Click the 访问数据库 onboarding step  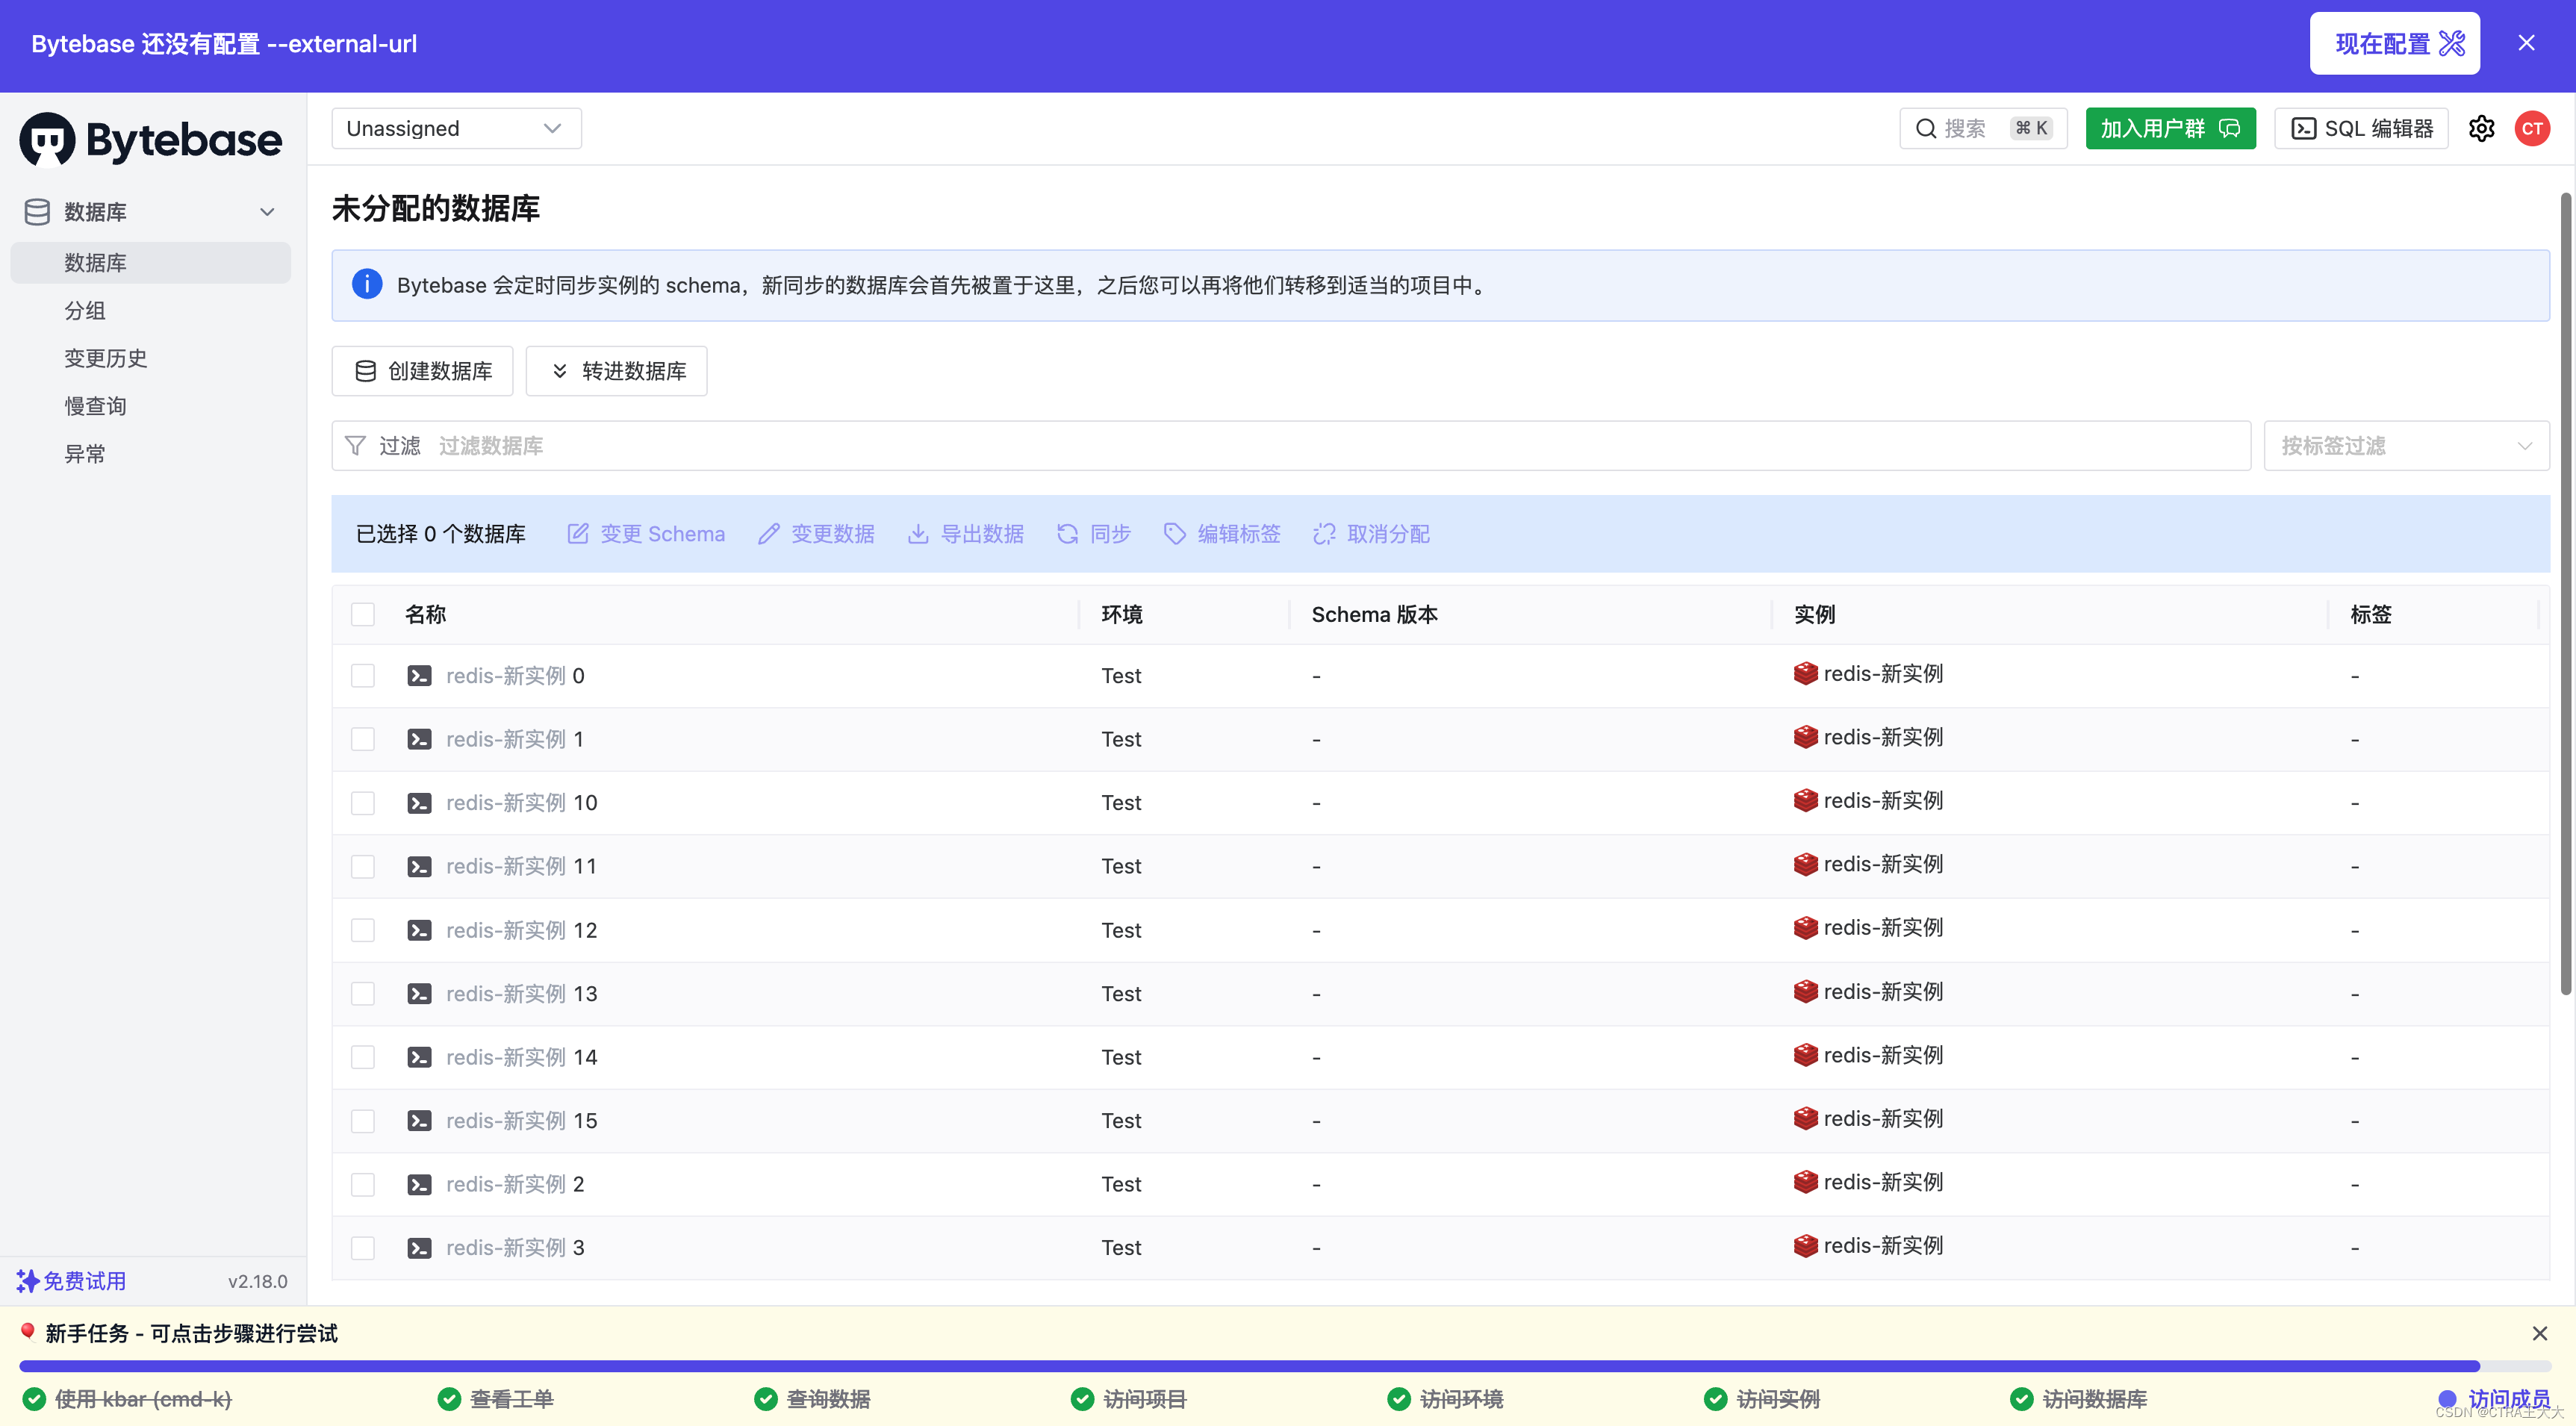[x=2079, y=1398]
